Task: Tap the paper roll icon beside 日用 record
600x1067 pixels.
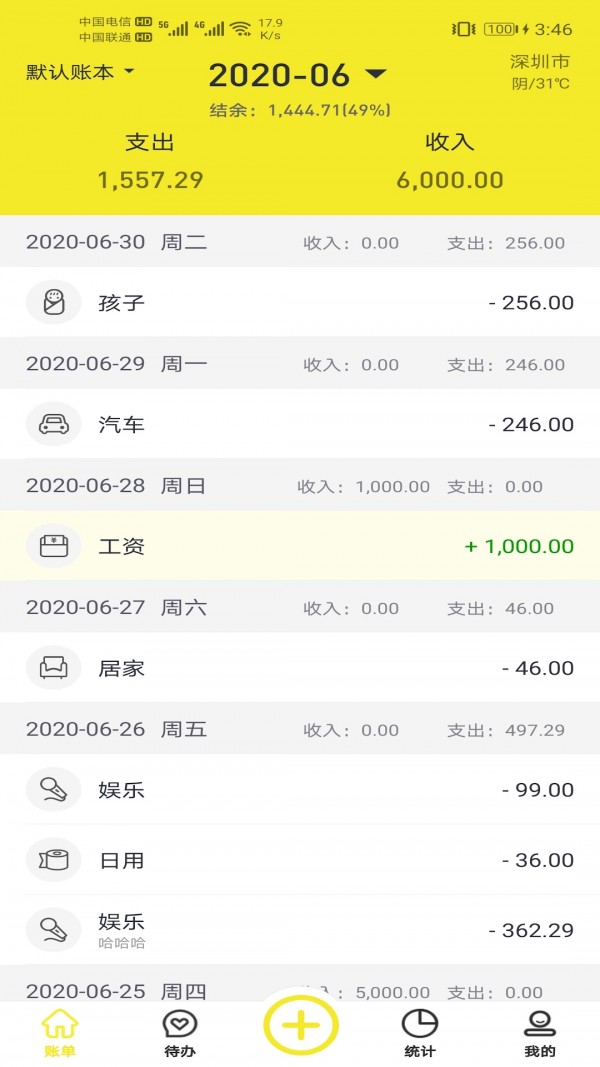Action: click(53, 860)
